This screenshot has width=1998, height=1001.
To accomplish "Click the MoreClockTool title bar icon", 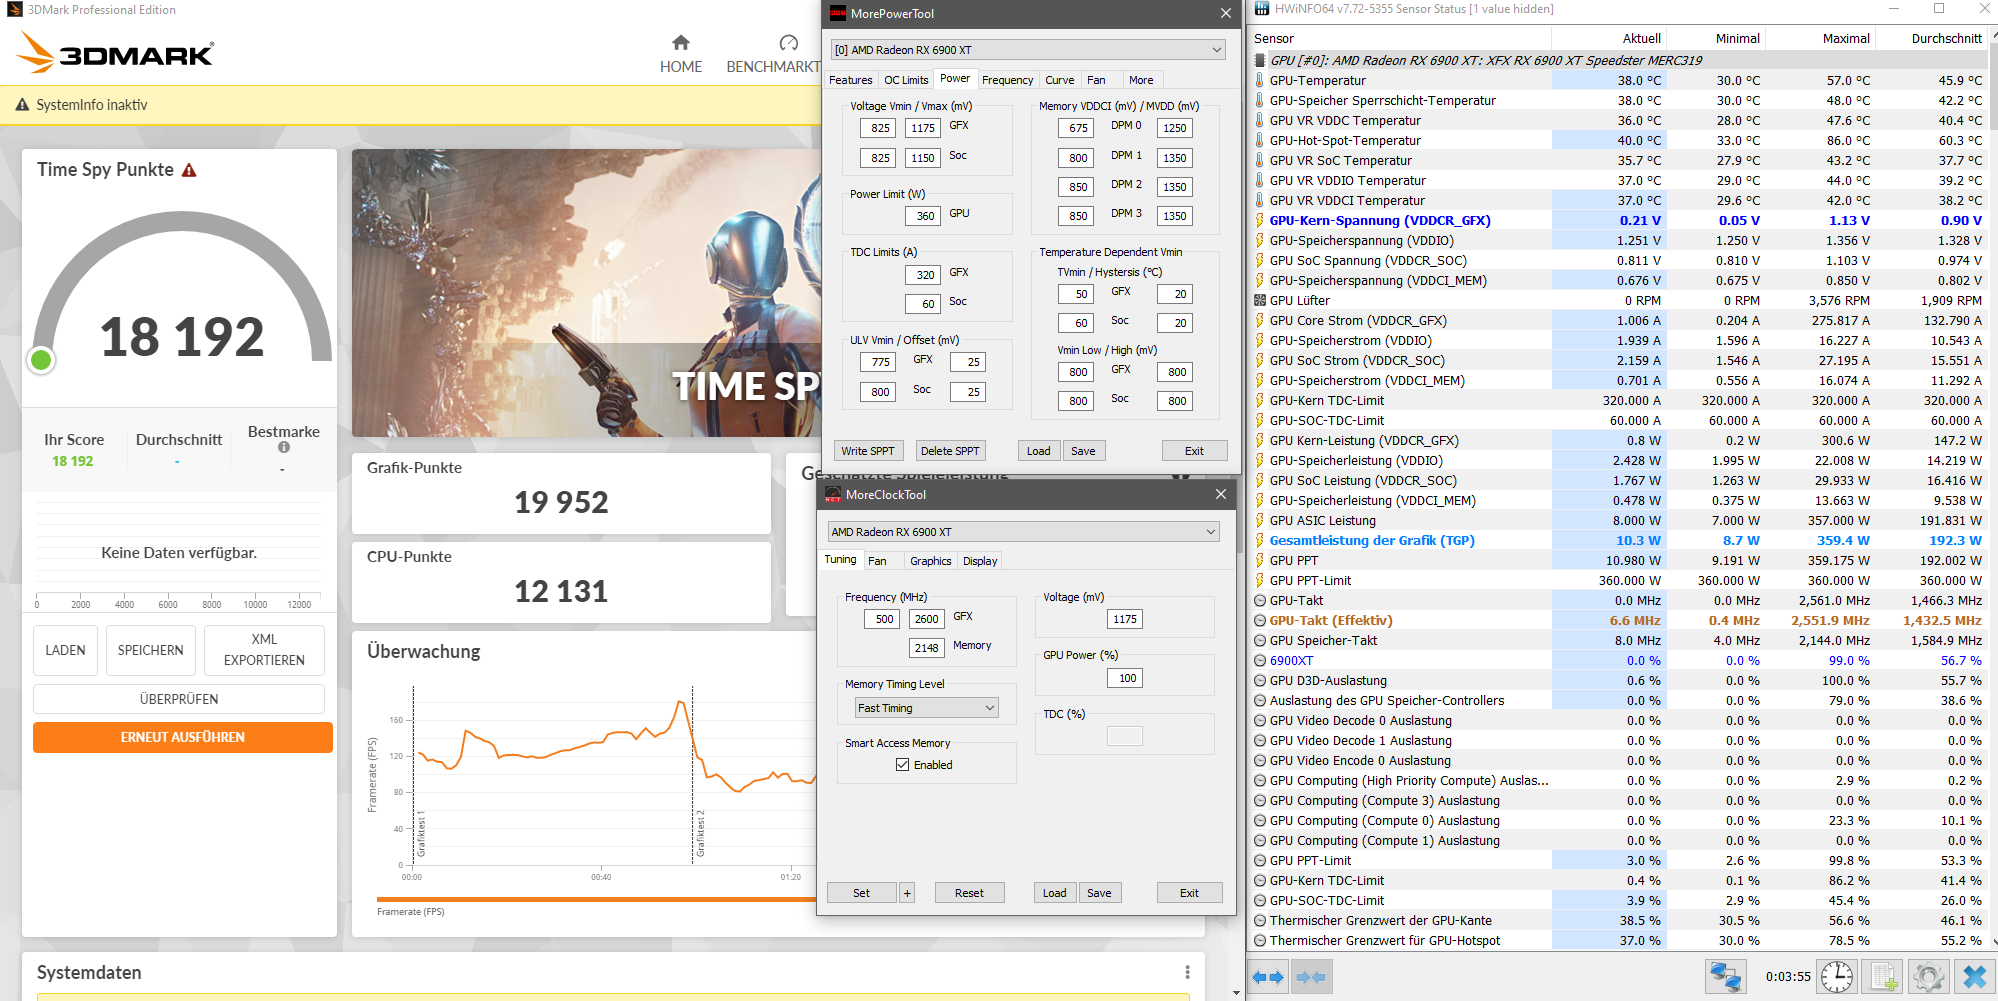I will 833,494.
